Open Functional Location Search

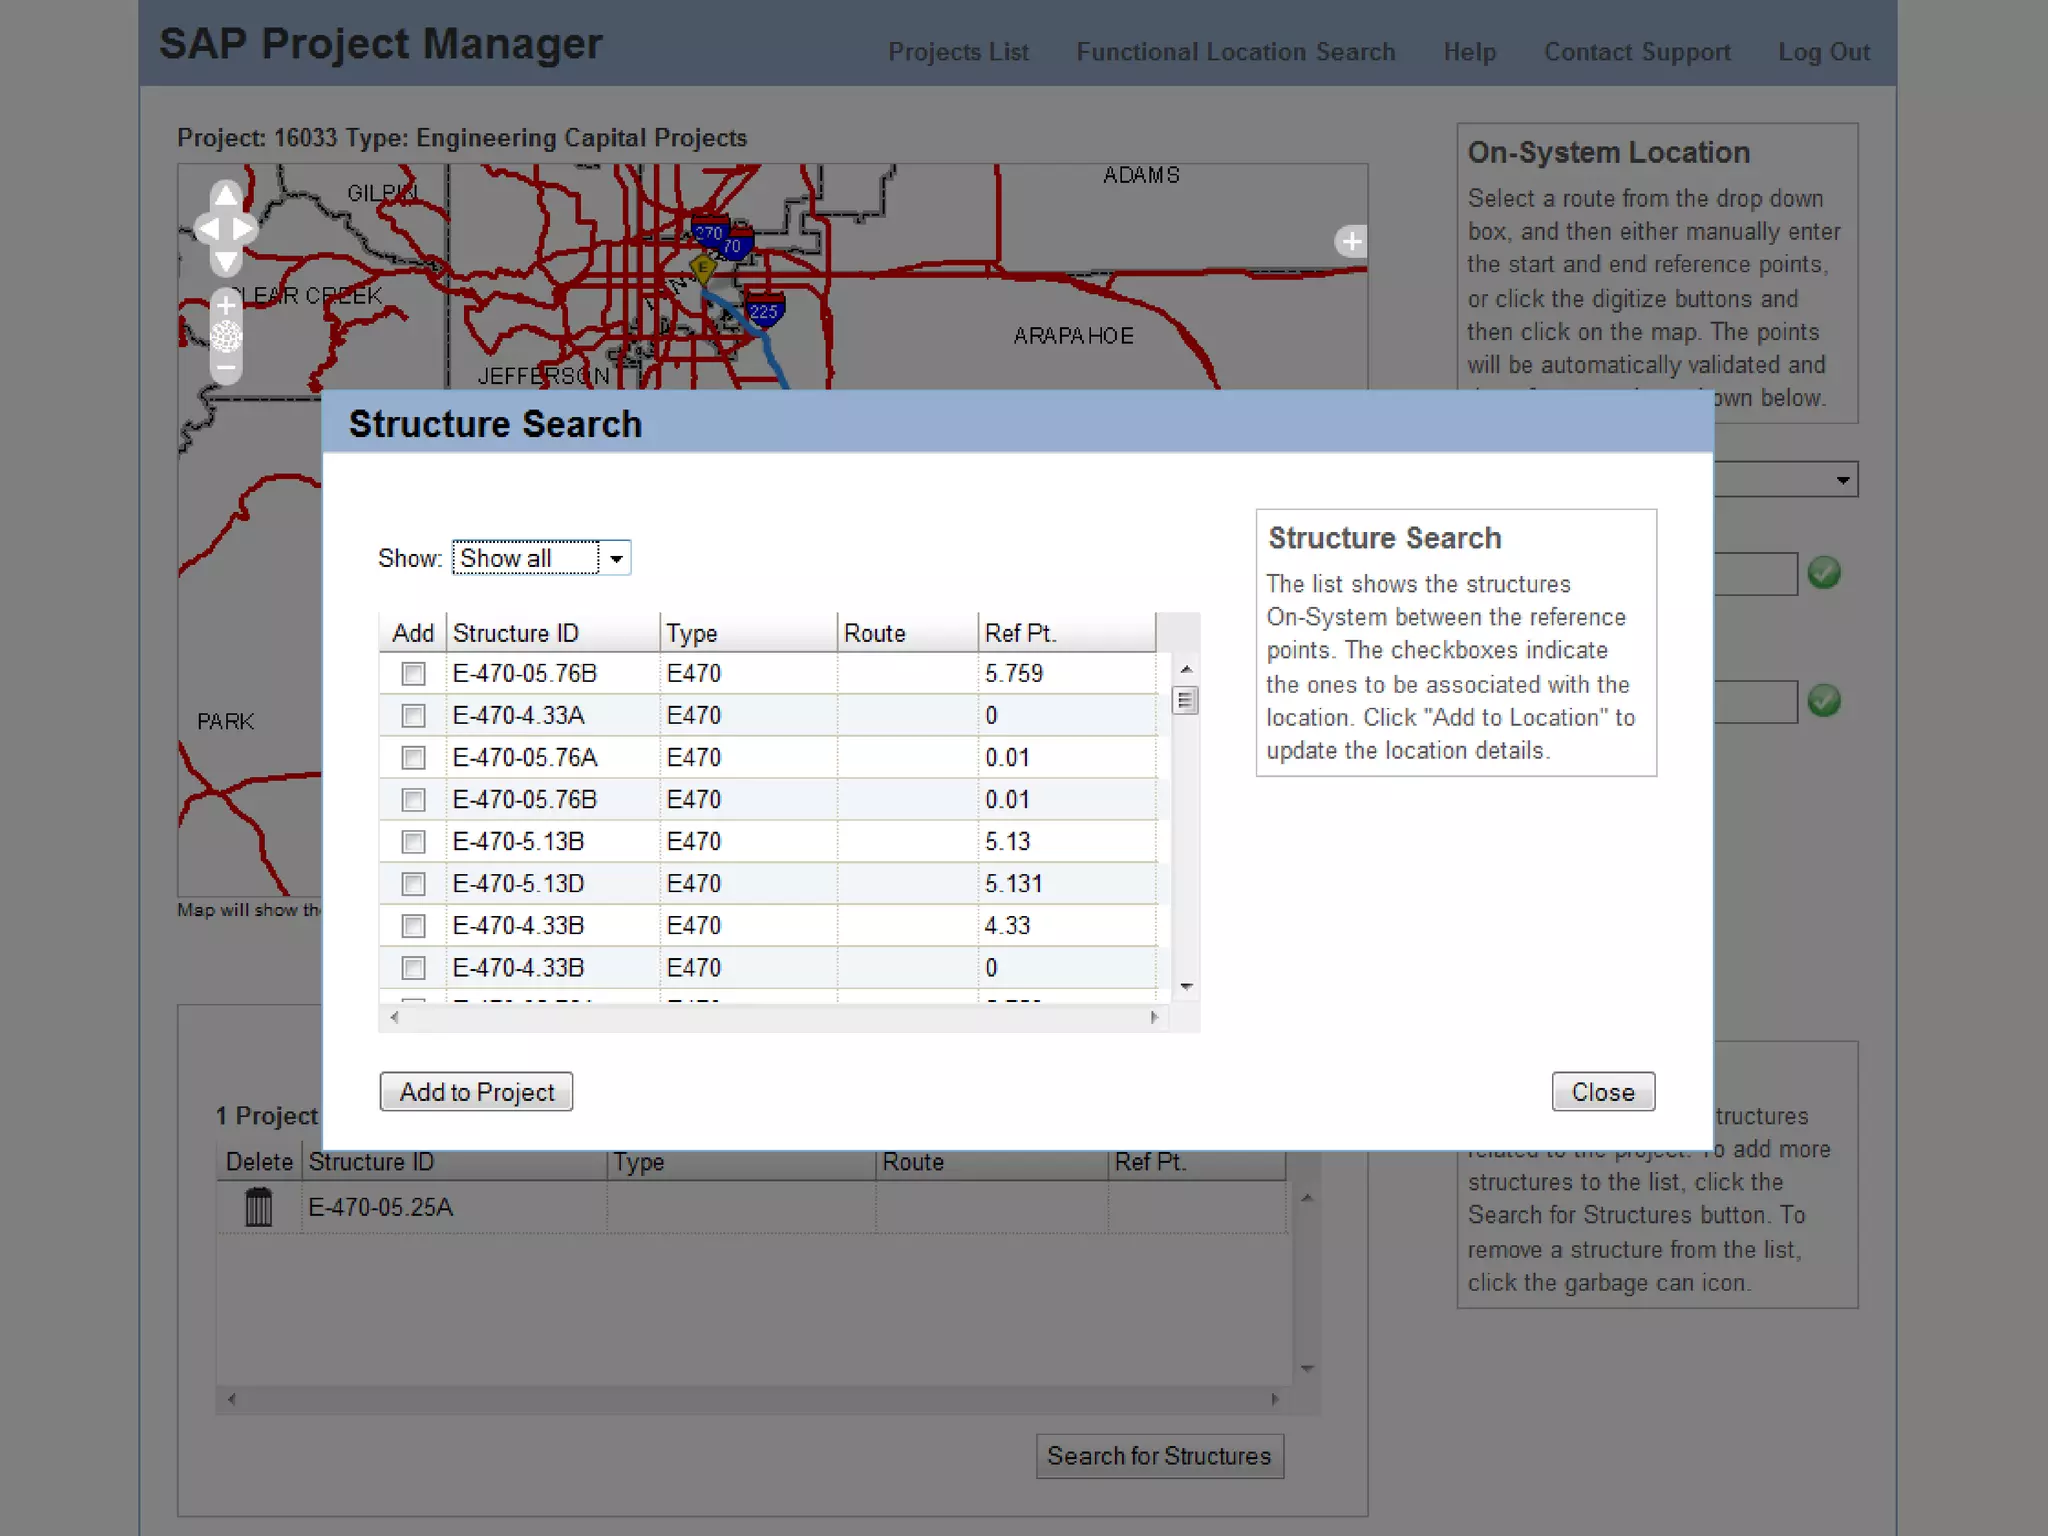point(1235,52)
